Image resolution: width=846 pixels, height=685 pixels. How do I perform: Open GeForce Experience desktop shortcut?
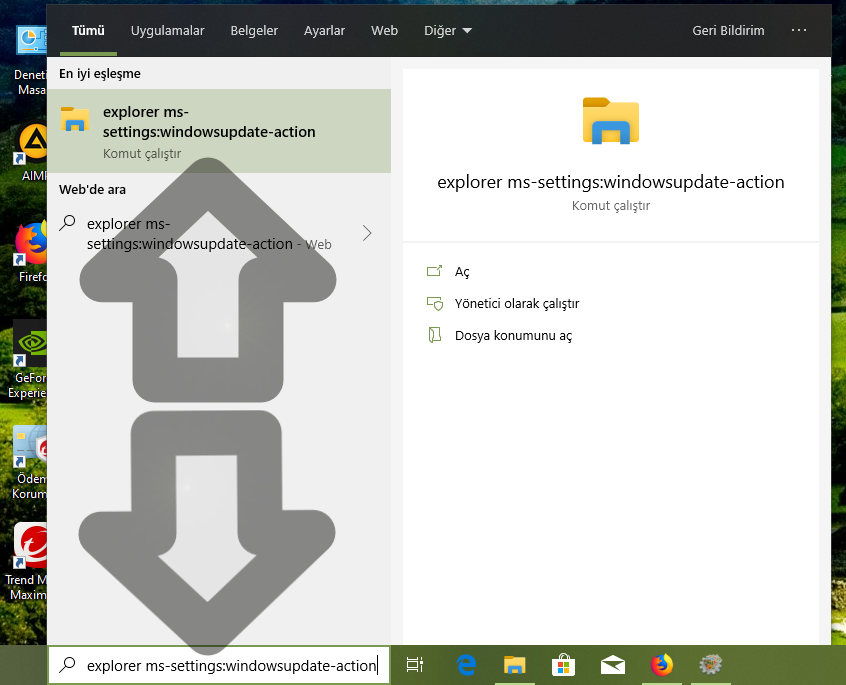point(31,346)
